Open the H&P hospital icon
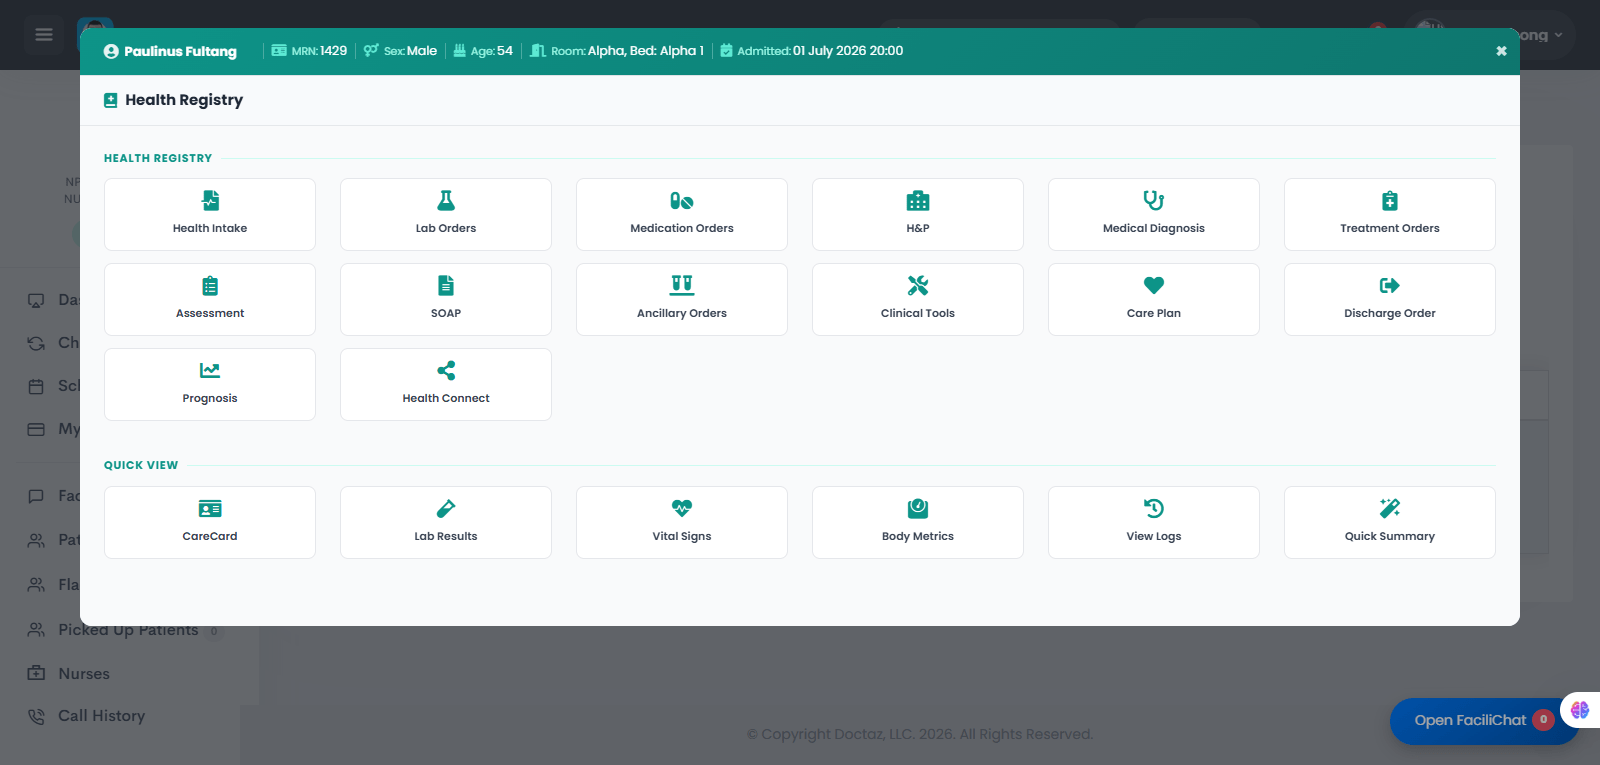 [918, 201]
